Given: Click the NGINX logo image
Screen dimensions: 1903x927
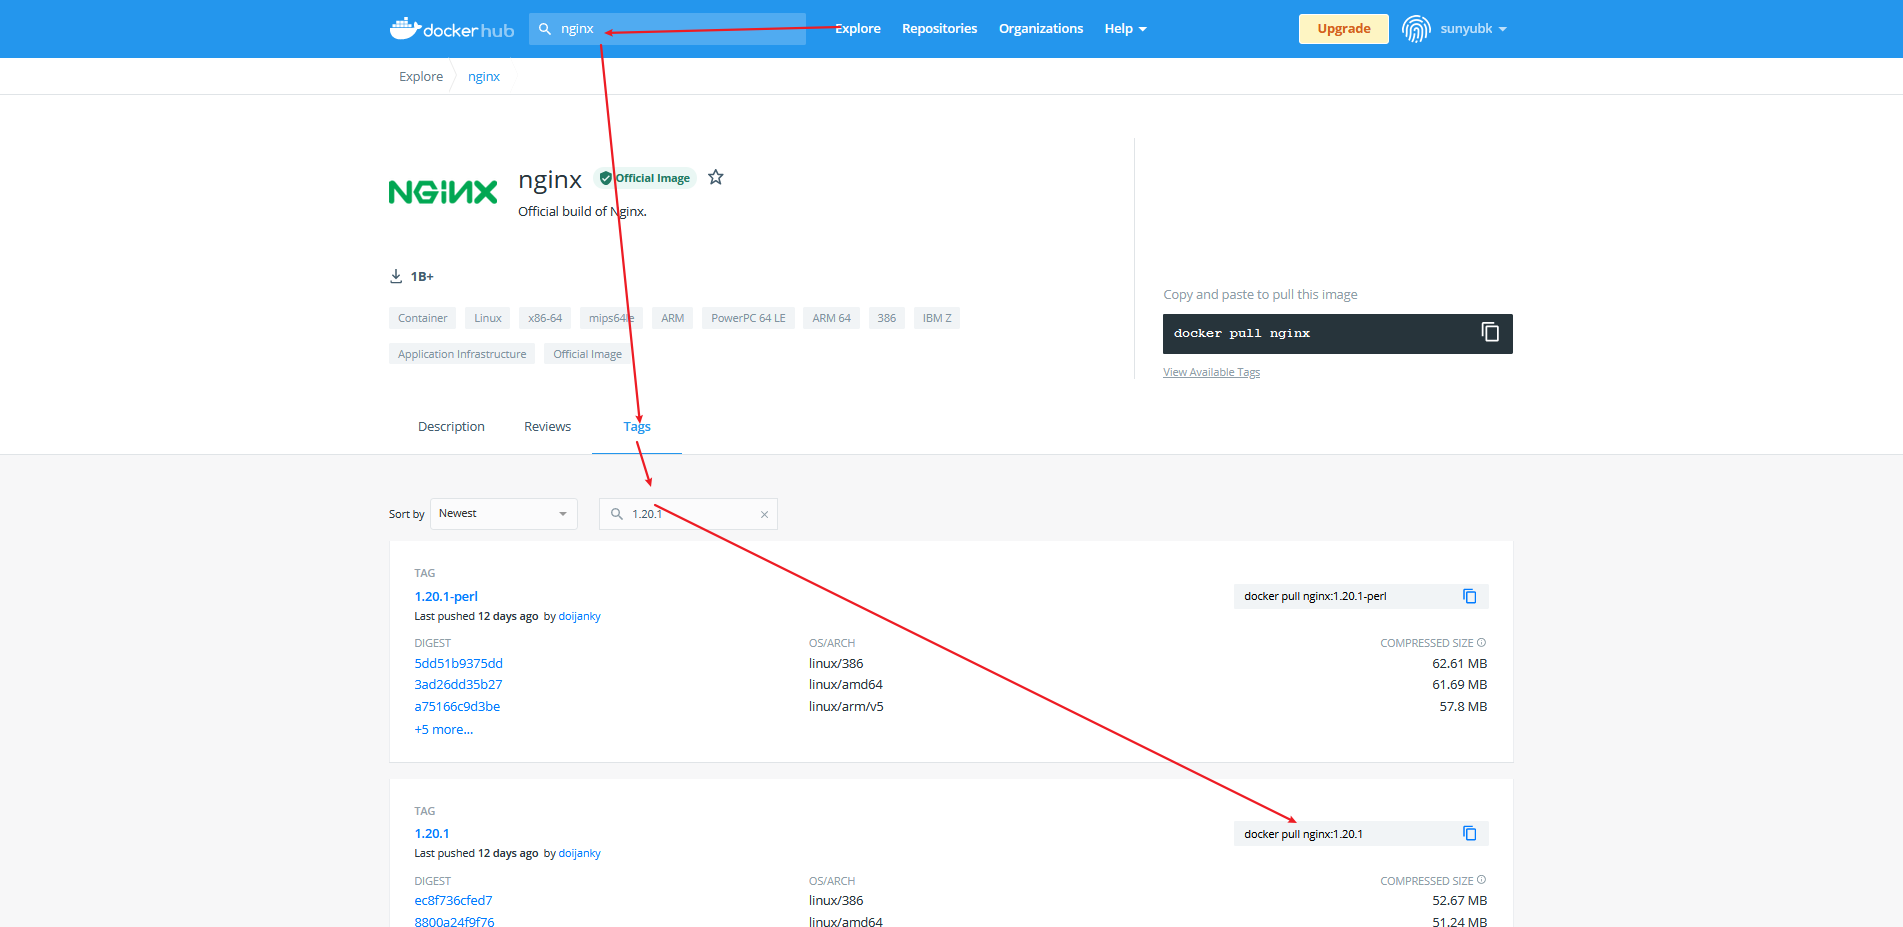Looking at the screenshot, I should [443, 192].
